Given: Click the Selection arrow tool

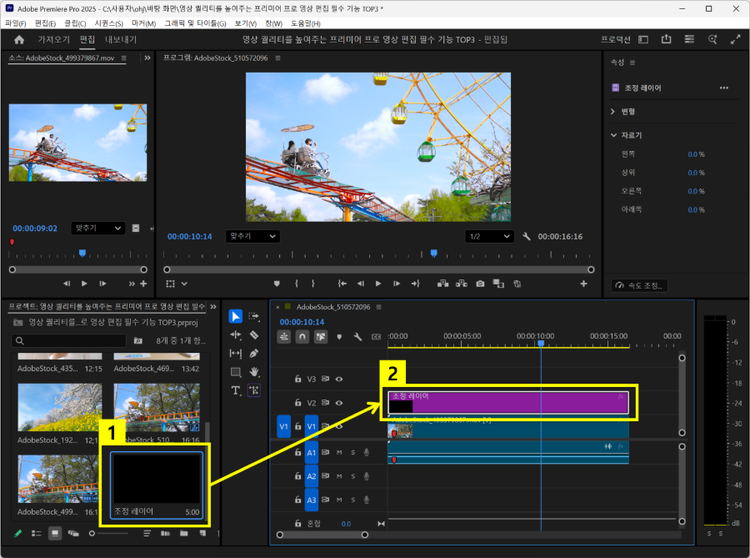Looking at the screenshot, I should coord(236,316).
